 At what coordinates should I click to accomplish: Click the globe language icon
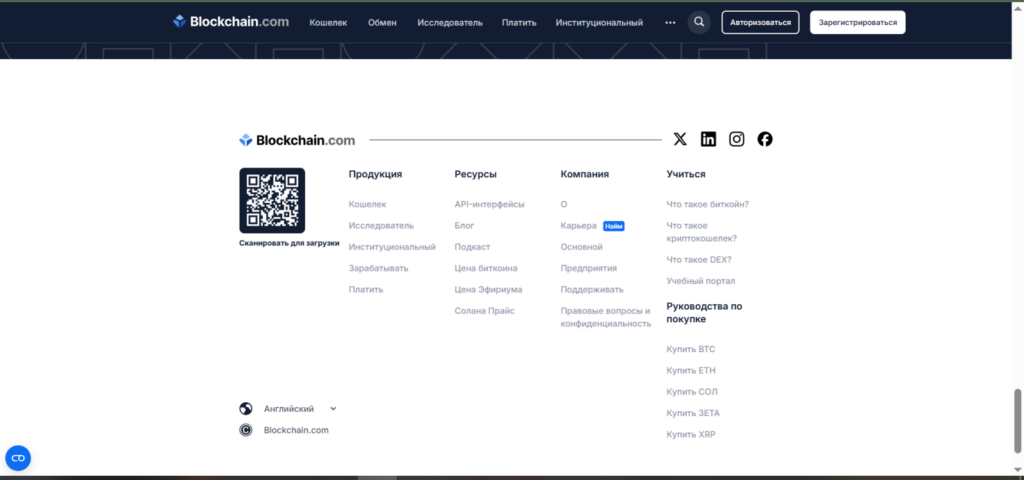(246, 409)
